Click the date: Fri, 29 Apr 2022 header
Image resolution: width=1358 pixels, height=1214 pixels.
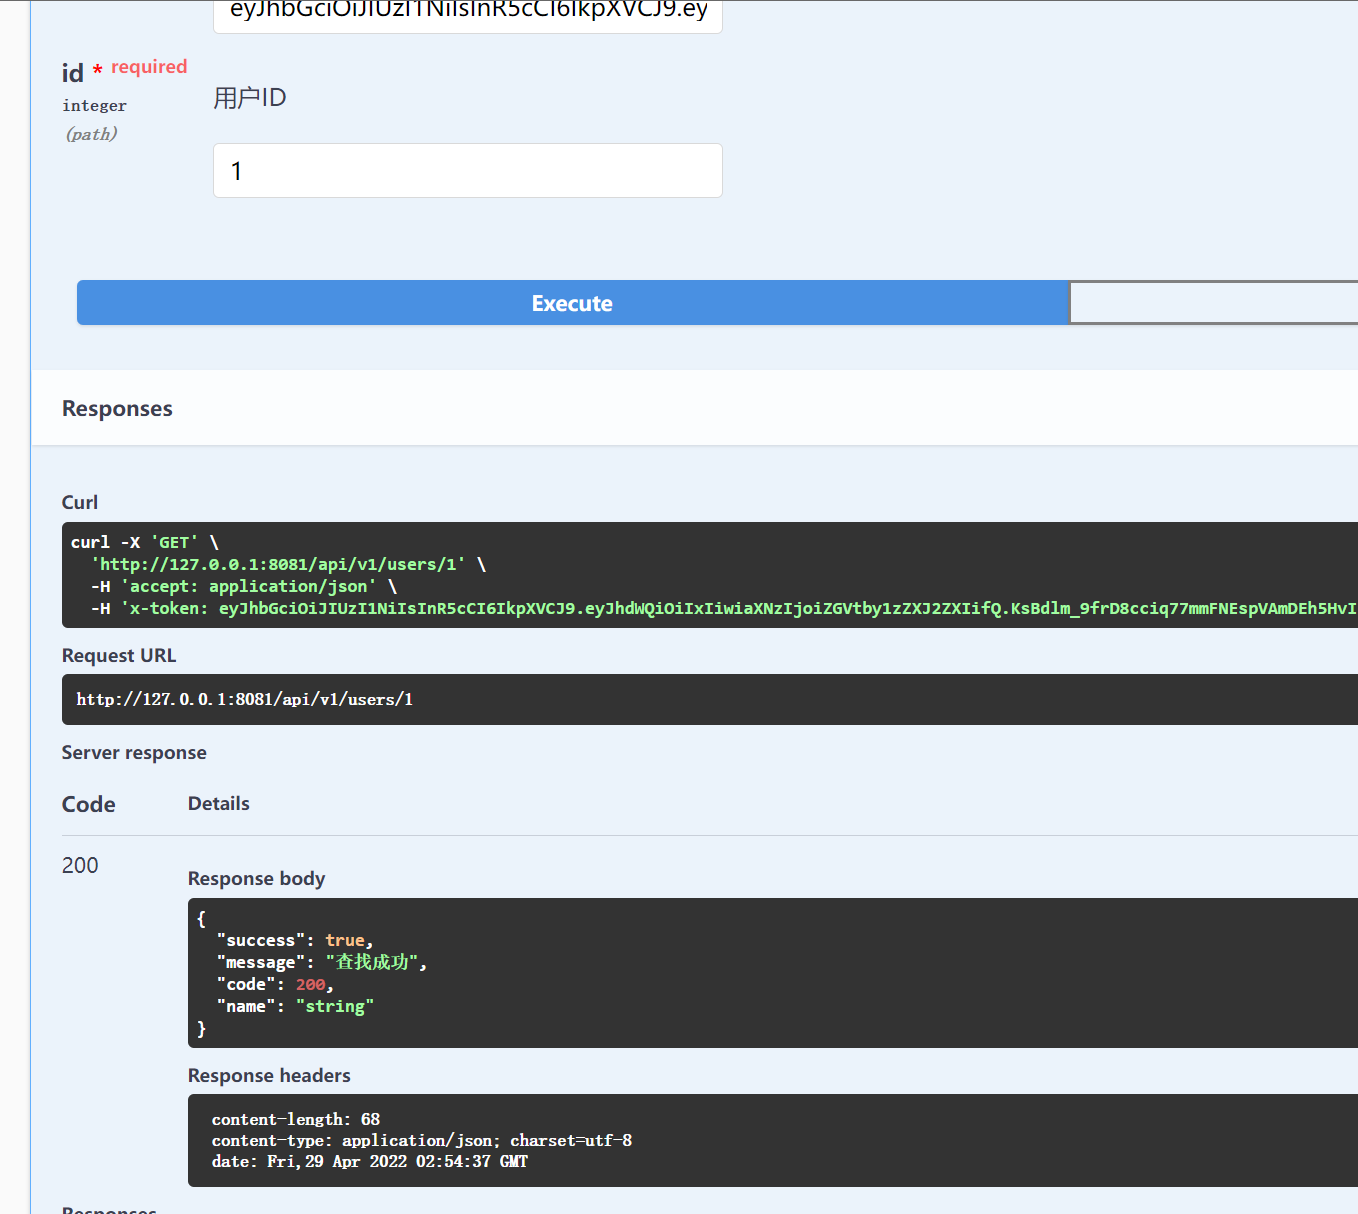(x=370, y=1161)
